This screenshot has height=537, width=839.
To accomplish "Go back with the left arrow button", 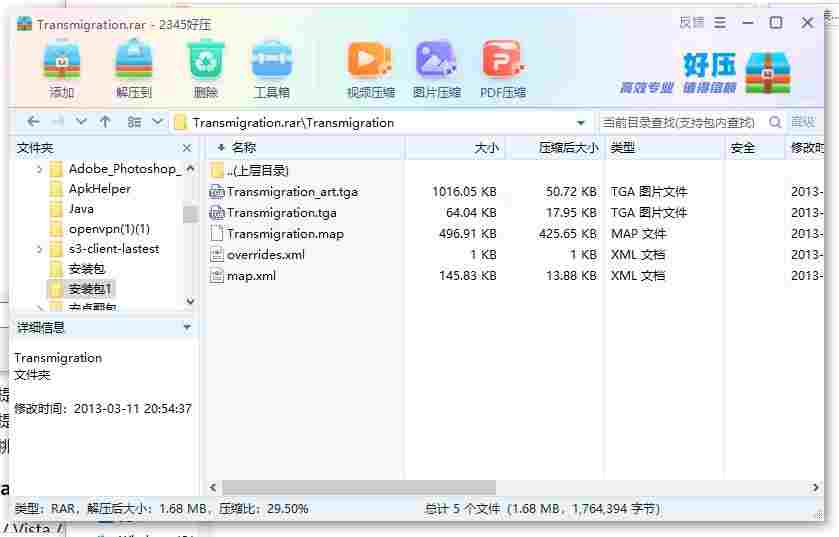I will (33, 122).
